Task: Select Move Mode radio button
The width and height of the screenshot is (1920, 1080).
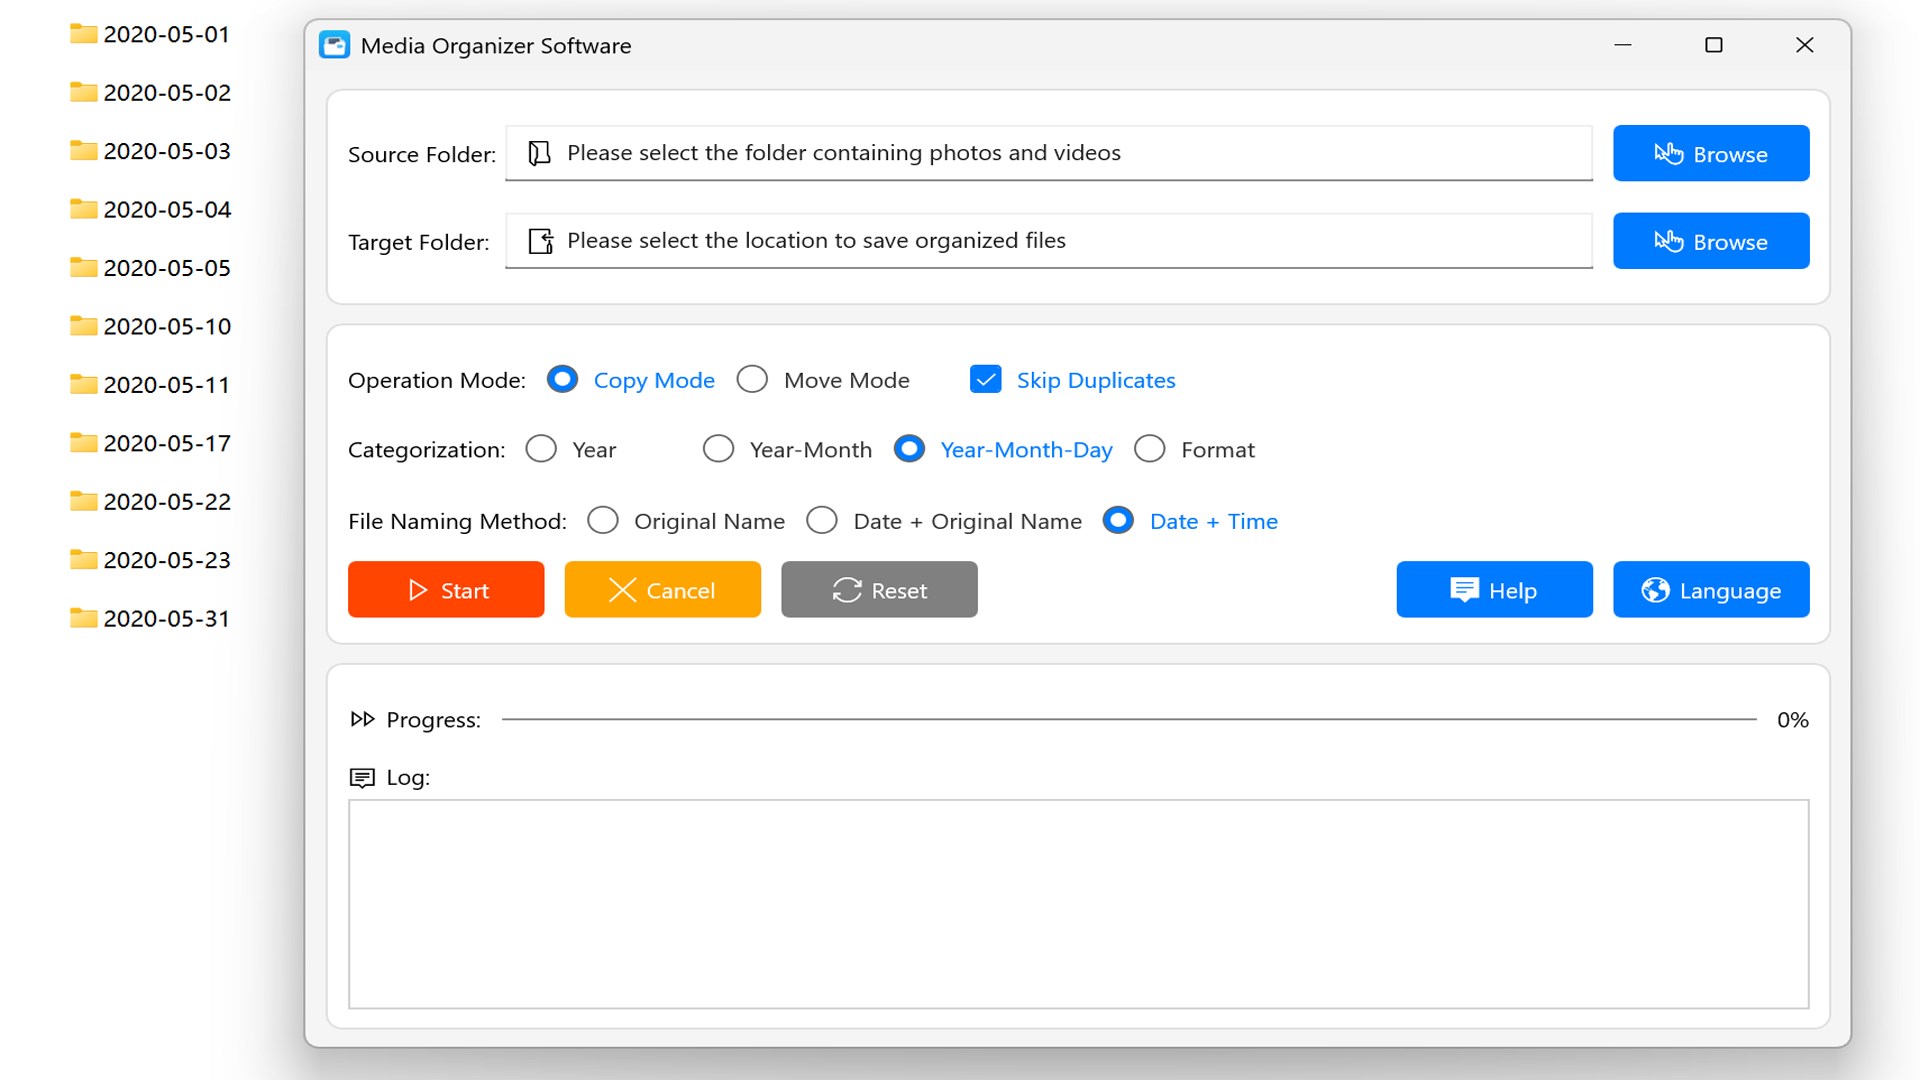Action: point(752,380)
